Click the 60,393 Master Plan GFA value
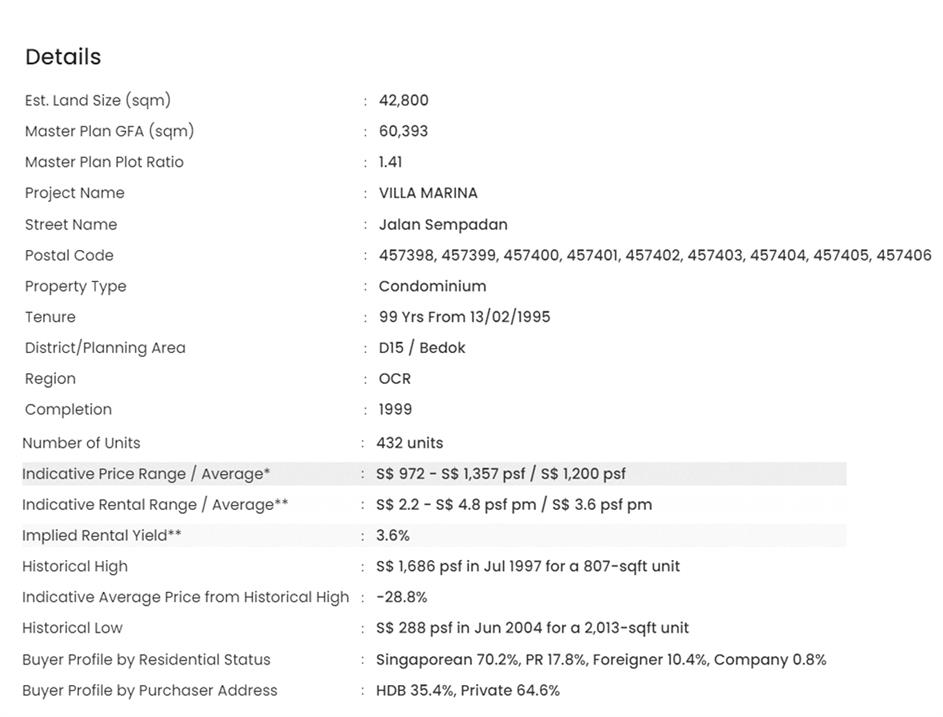This screenshot has height=717, width=943. (x=403, y=131)
